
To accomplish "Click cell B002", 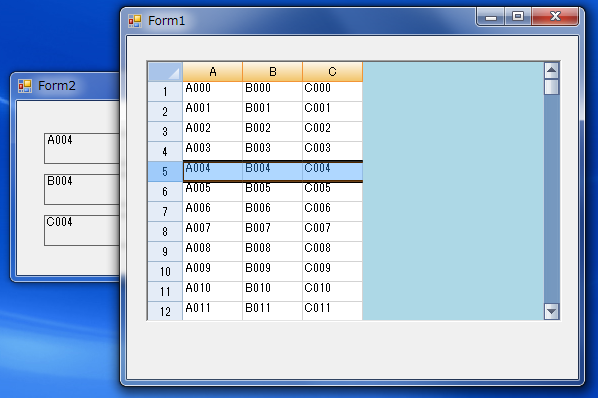I will (272, 132).
